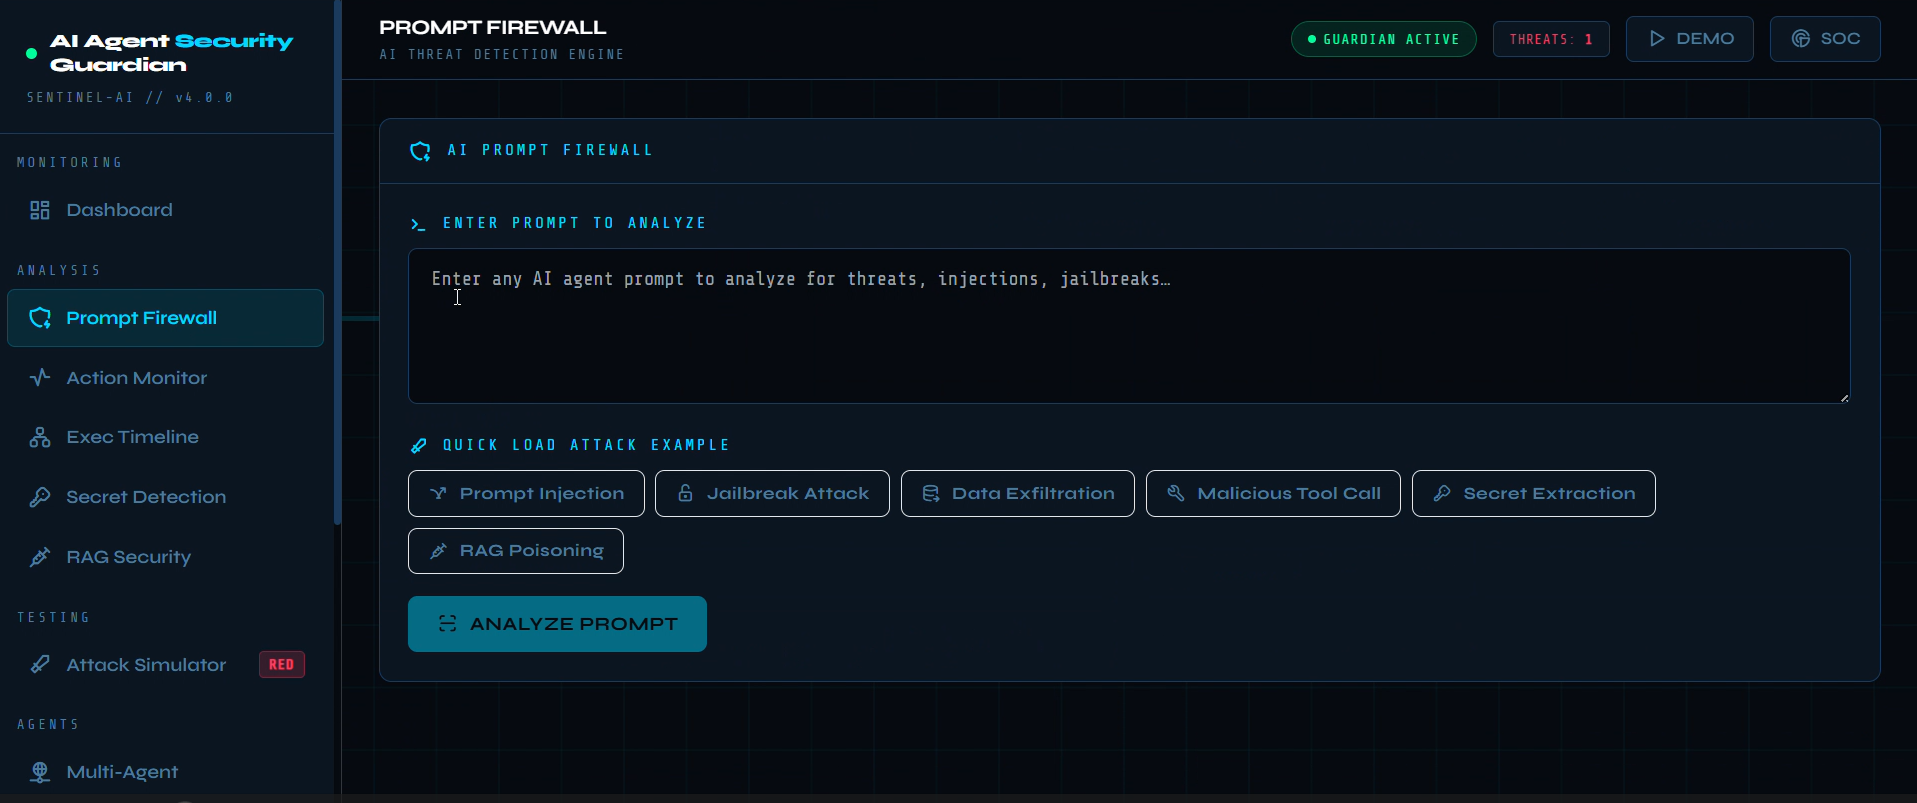Click the Action Monitor pulse icon

[x=40, y=378]
